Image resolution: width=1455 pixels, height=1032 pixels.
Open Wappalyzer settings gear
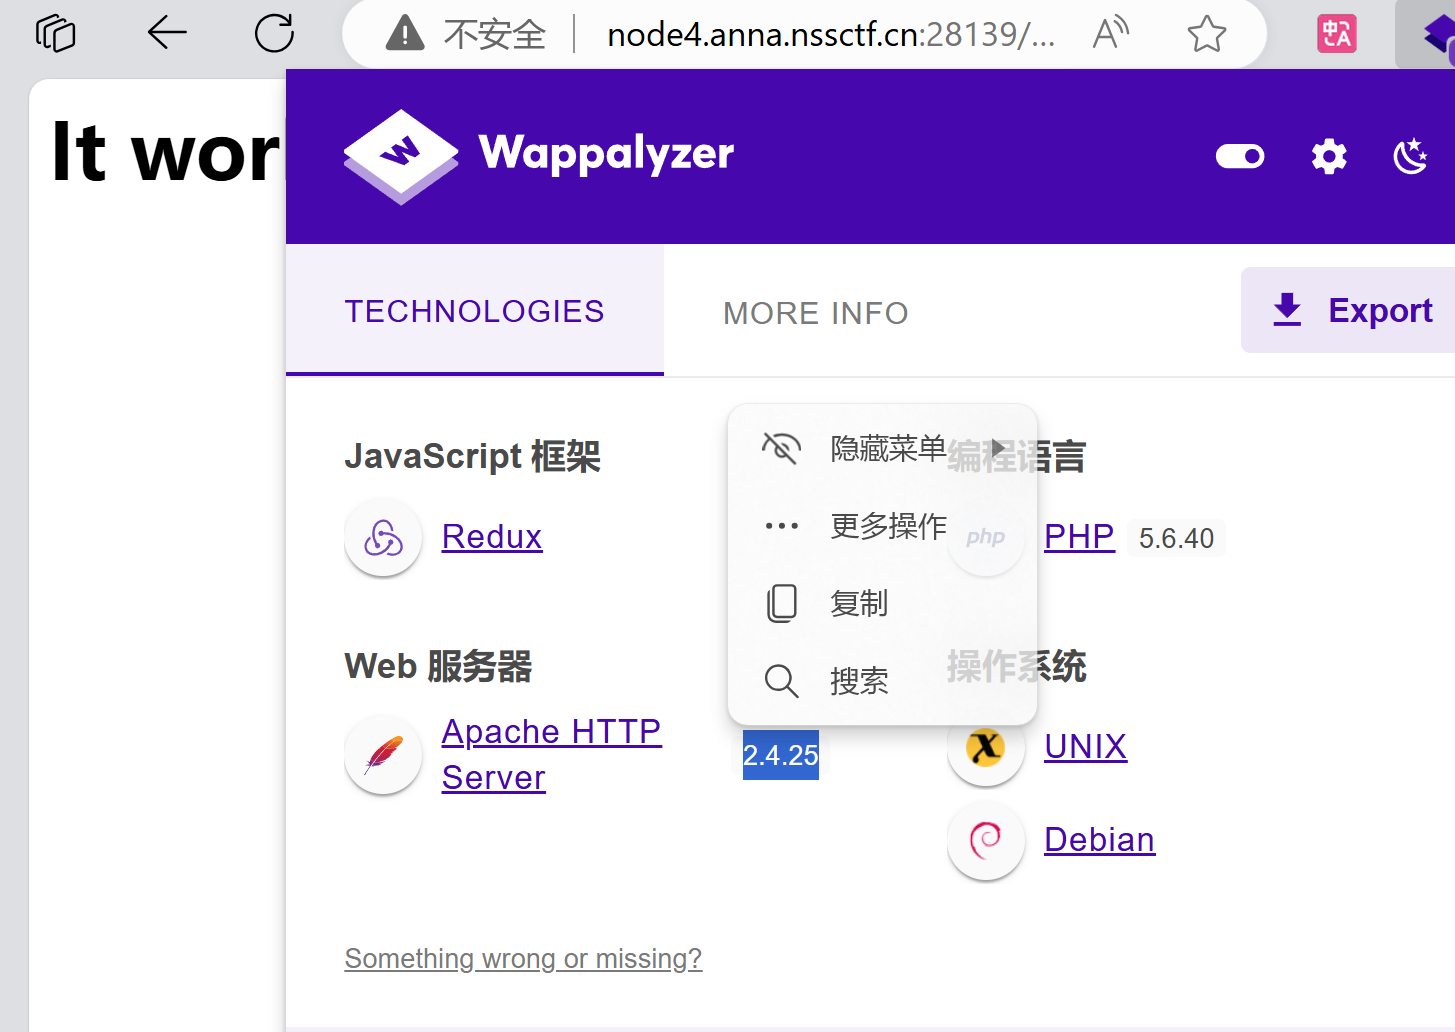click(1329, 157)
